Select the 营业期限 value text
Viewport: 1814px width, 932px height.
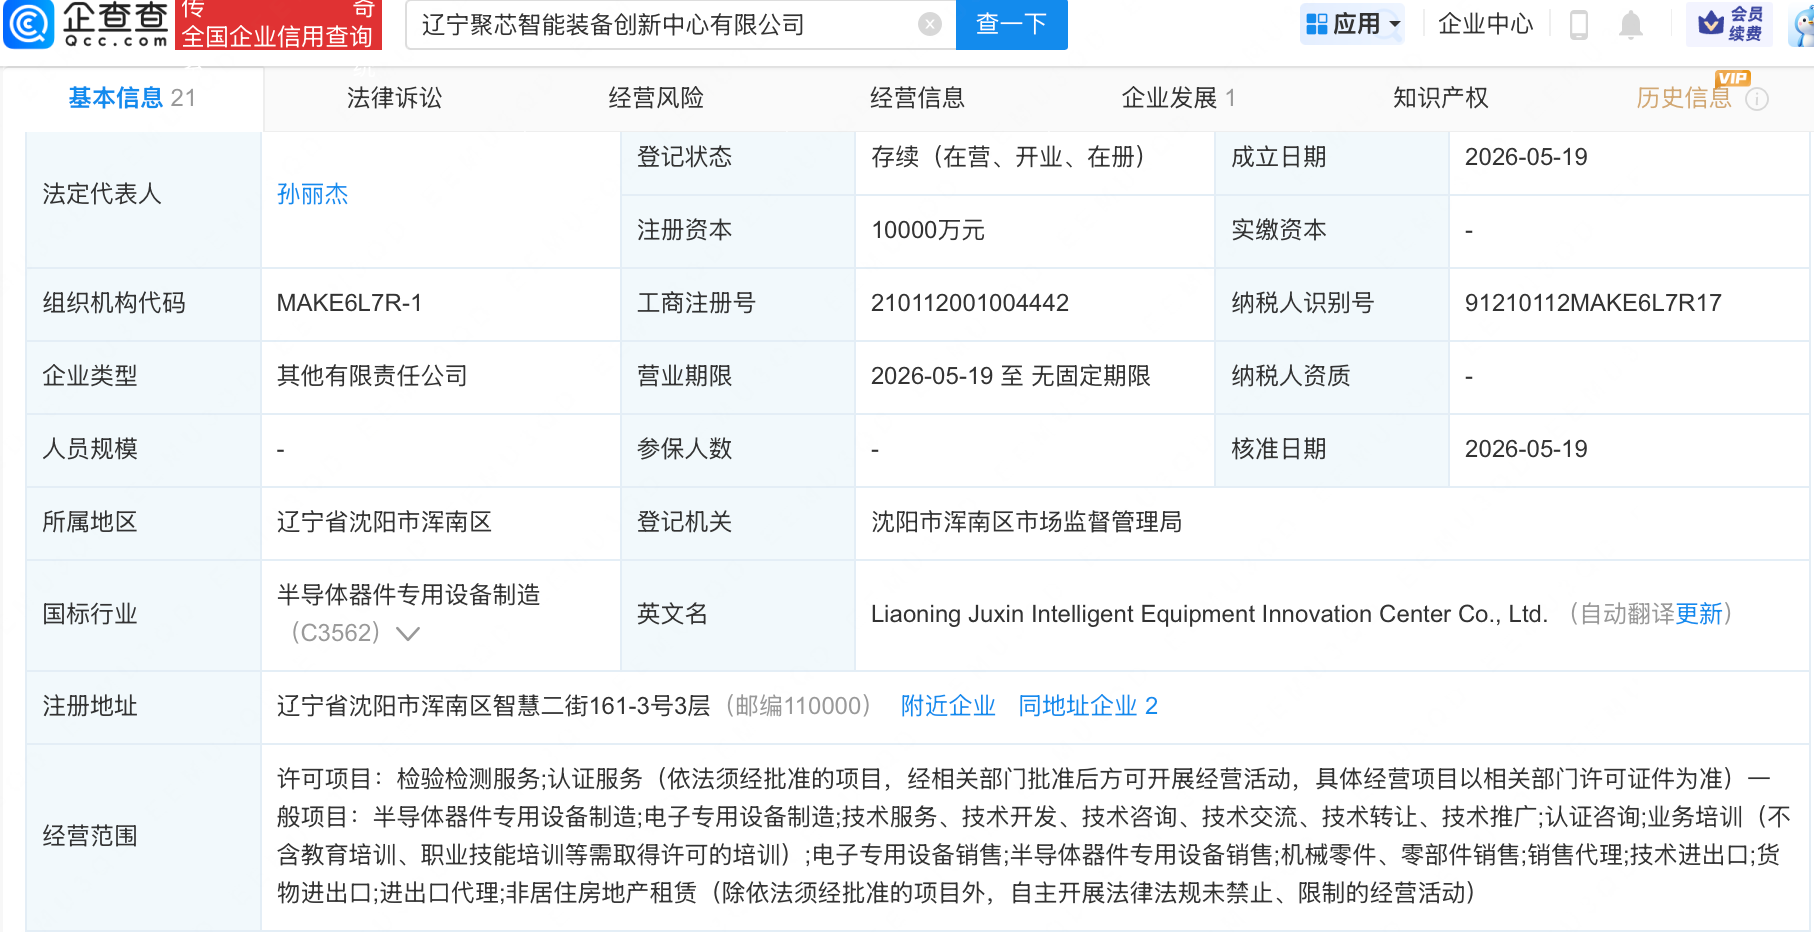[1011, 376]
